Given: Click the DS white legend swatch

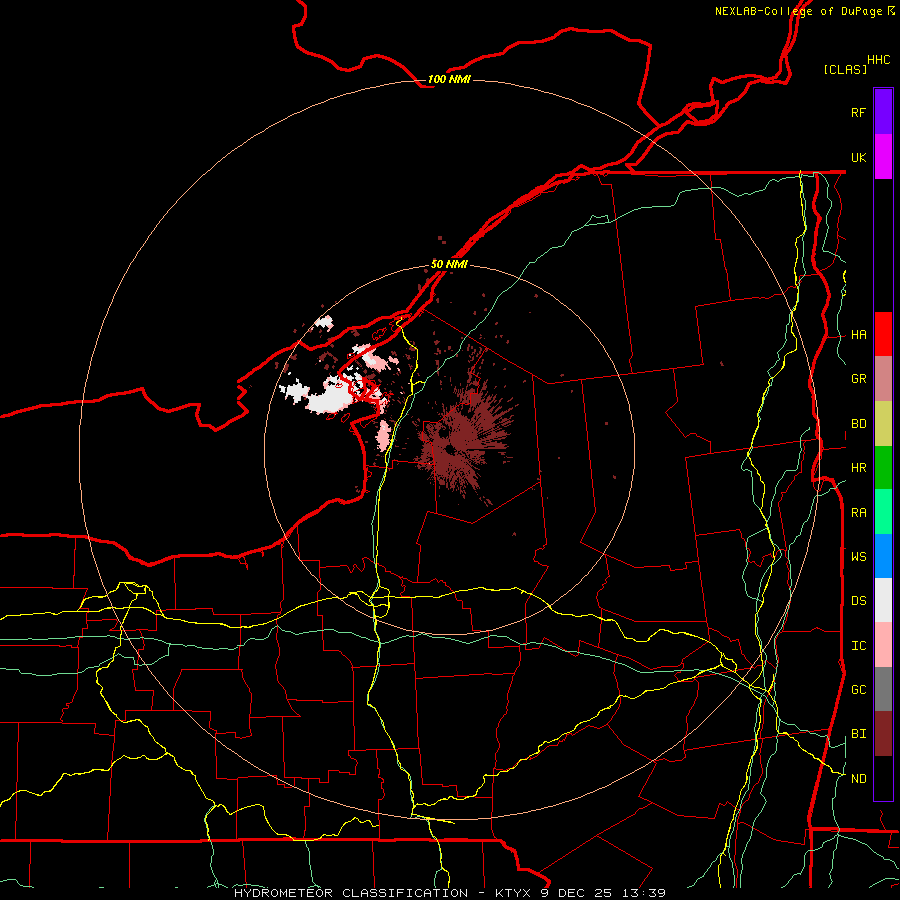Looking at the screenshot, I should (883, 600).
